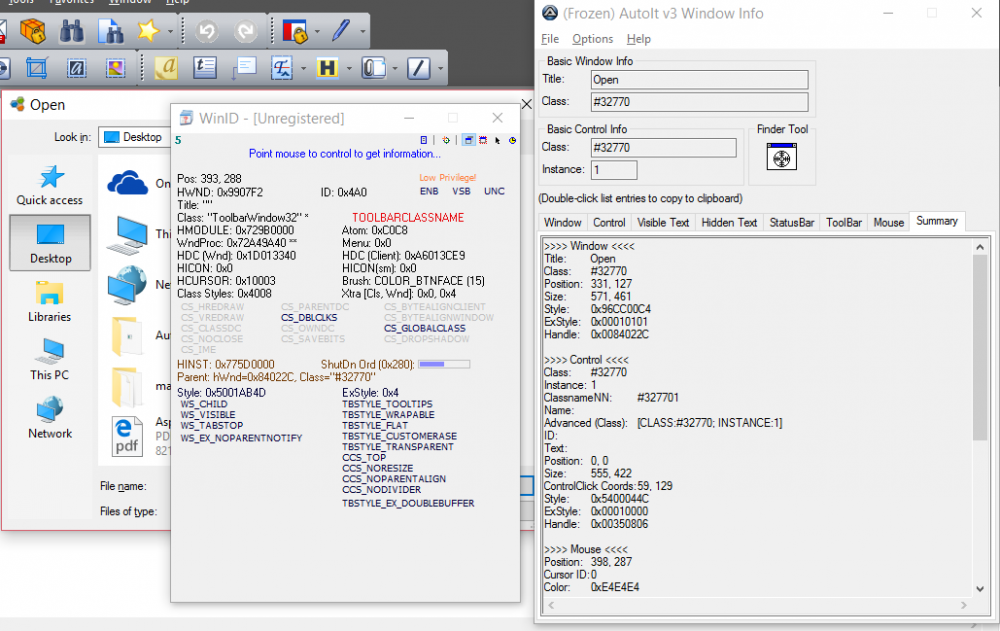Viewport: 1000px width, 631px height.
Task: Open Libraries in the Open dialog sidebar
Action: click(50, 302)
